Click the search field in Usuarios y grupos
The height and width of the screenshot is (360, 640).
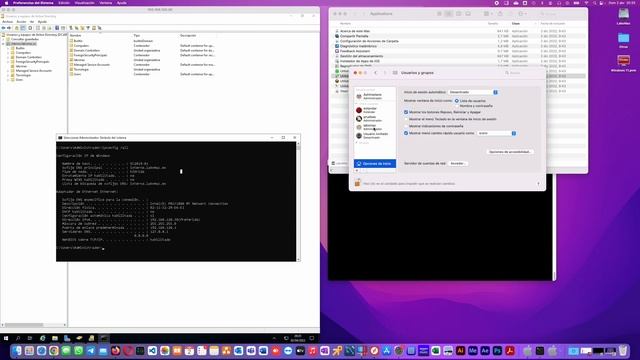[x=523, y=73]
